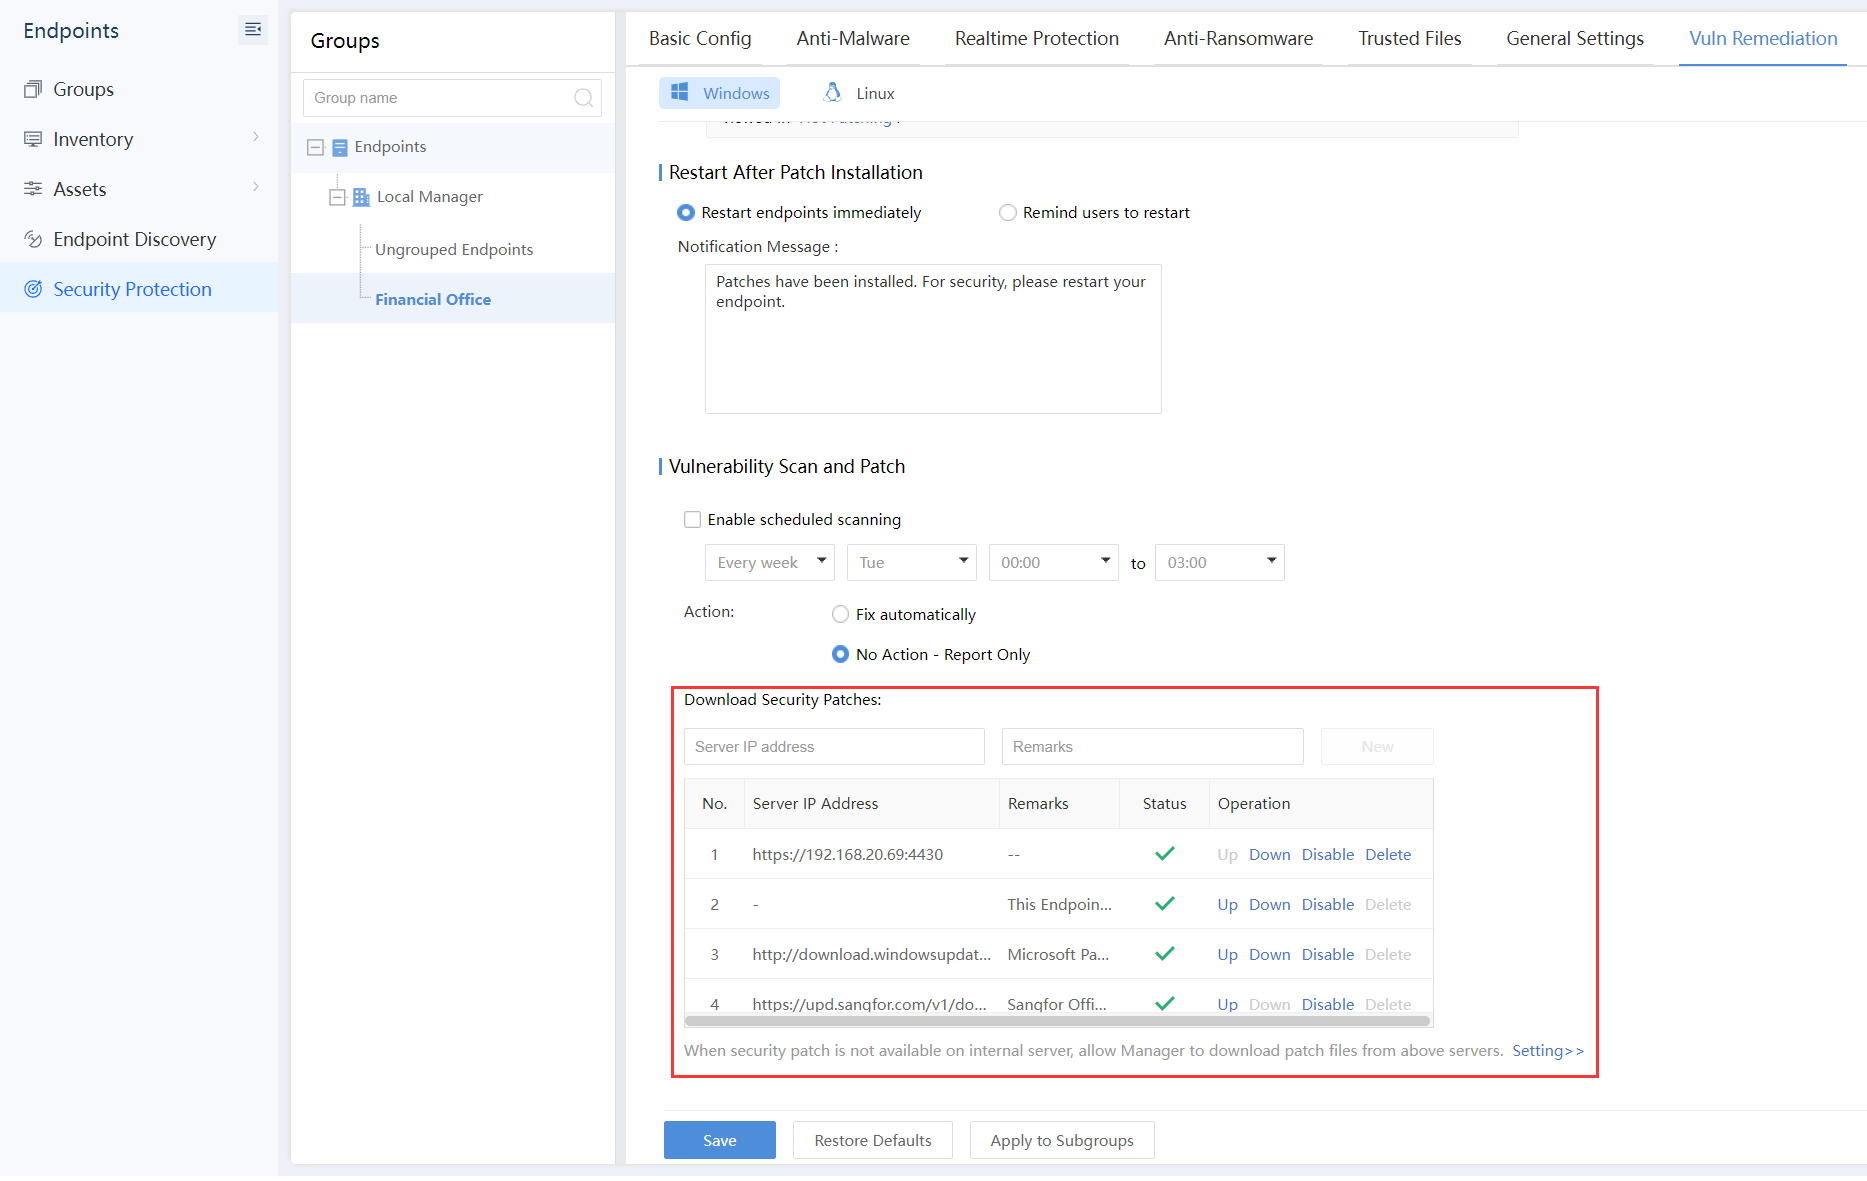The height and width of the screenshot is (1181, 1867).
Task: Click the Security Protection shield icon
Action: click(x=33, y=289)
